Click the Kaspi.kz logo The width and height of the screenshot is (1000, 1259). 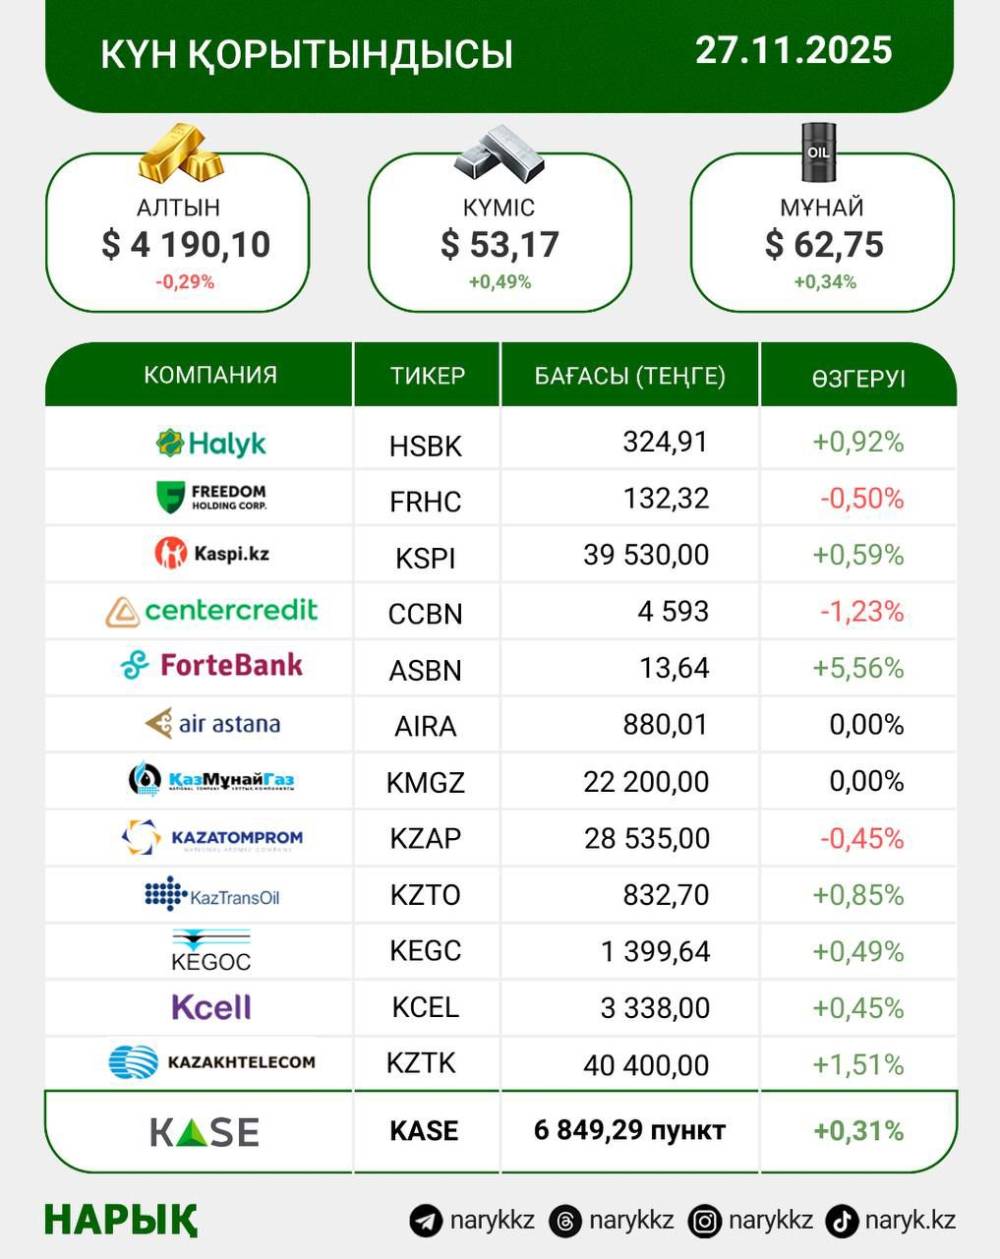click(212, 553)
